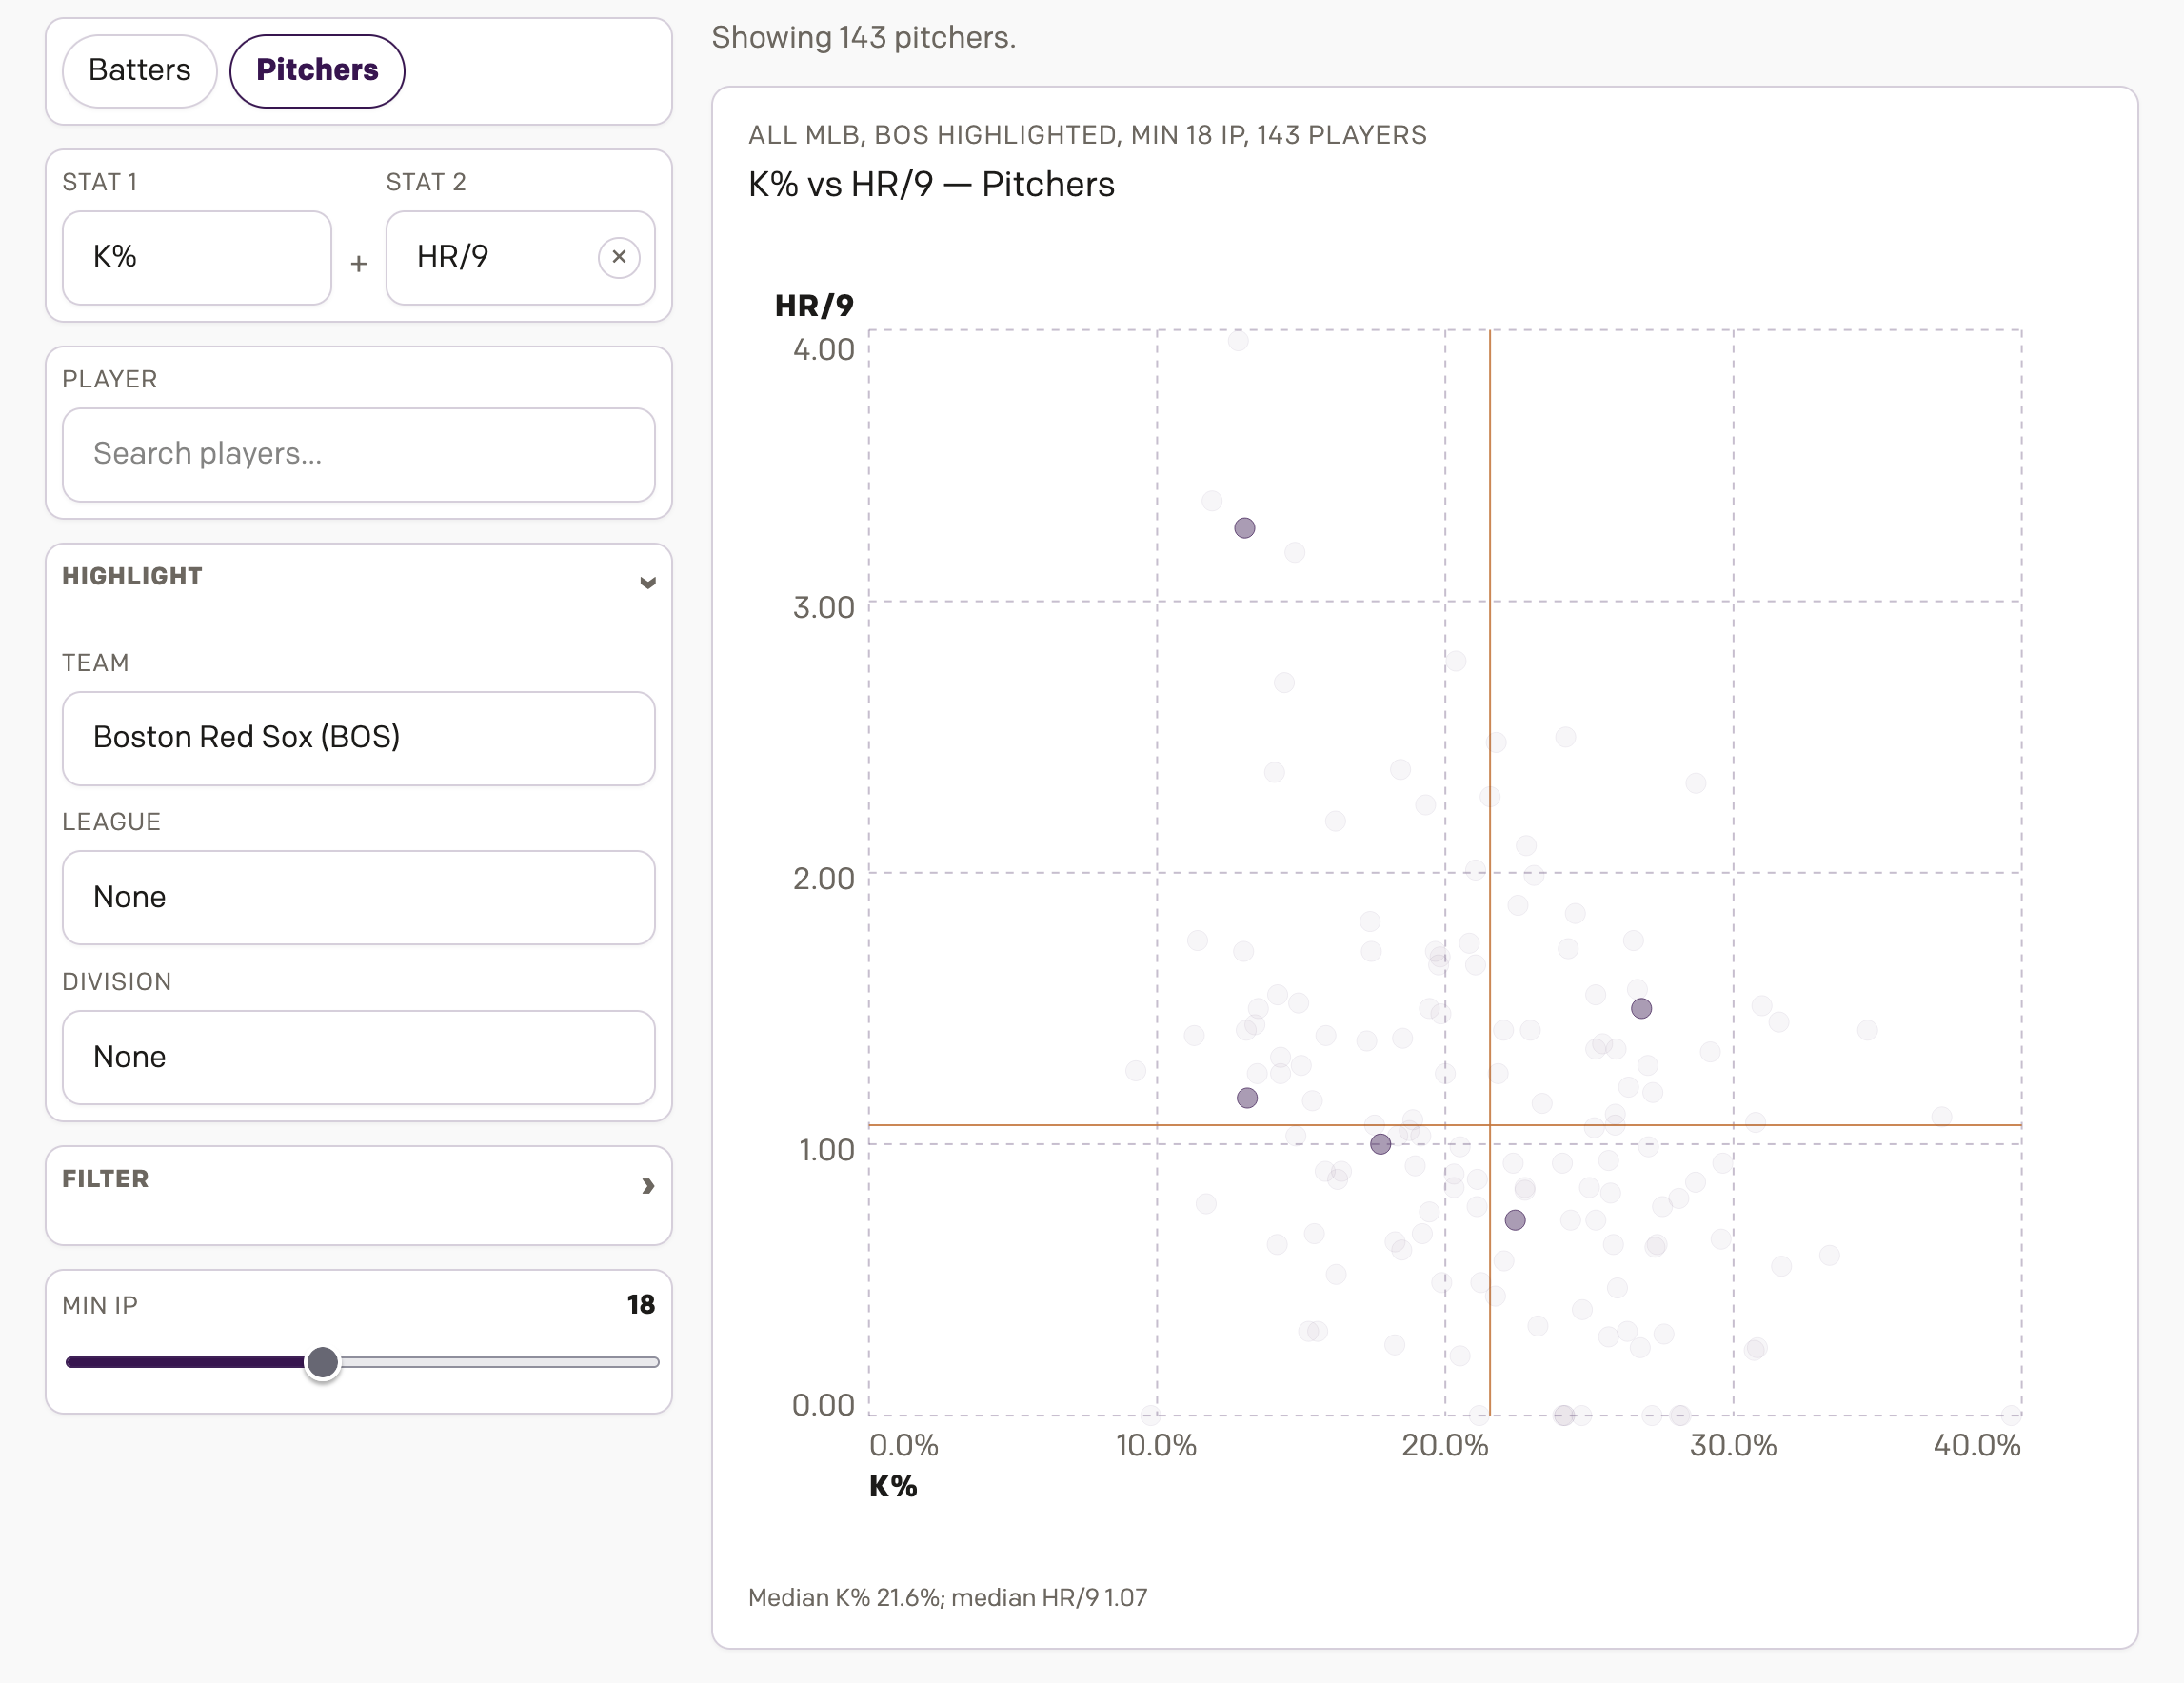Open the Team dropdown showing Boston Red Sox
The height and width of the screenshot is (1683, 2184).
(x=358, y=738)
